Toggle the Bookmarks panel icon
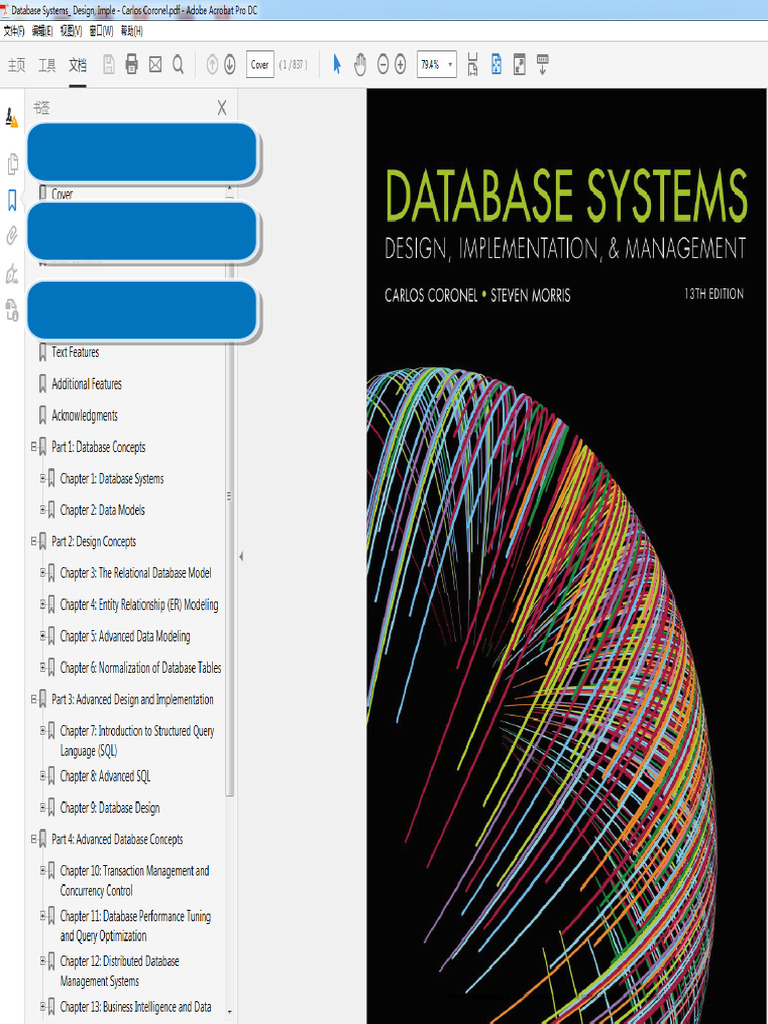Screen dimensions: 768x1024 pos(12,200)
